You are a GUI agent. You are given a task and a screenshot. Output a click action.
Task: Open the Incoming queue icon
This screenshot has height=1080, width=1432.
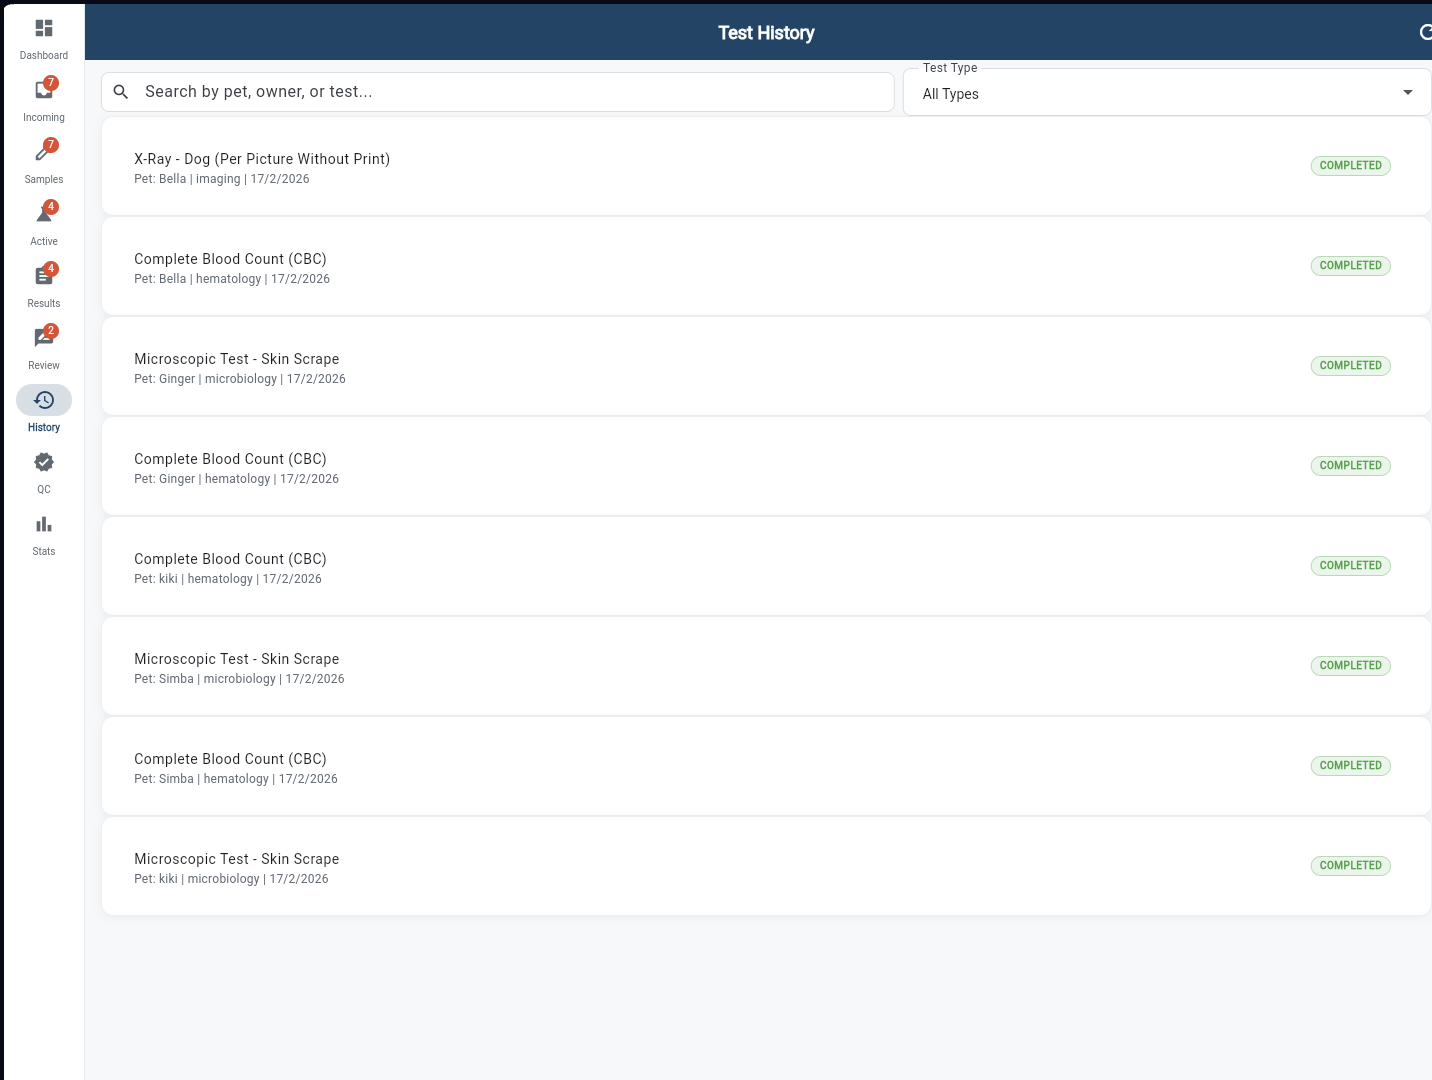click(43, 89)
